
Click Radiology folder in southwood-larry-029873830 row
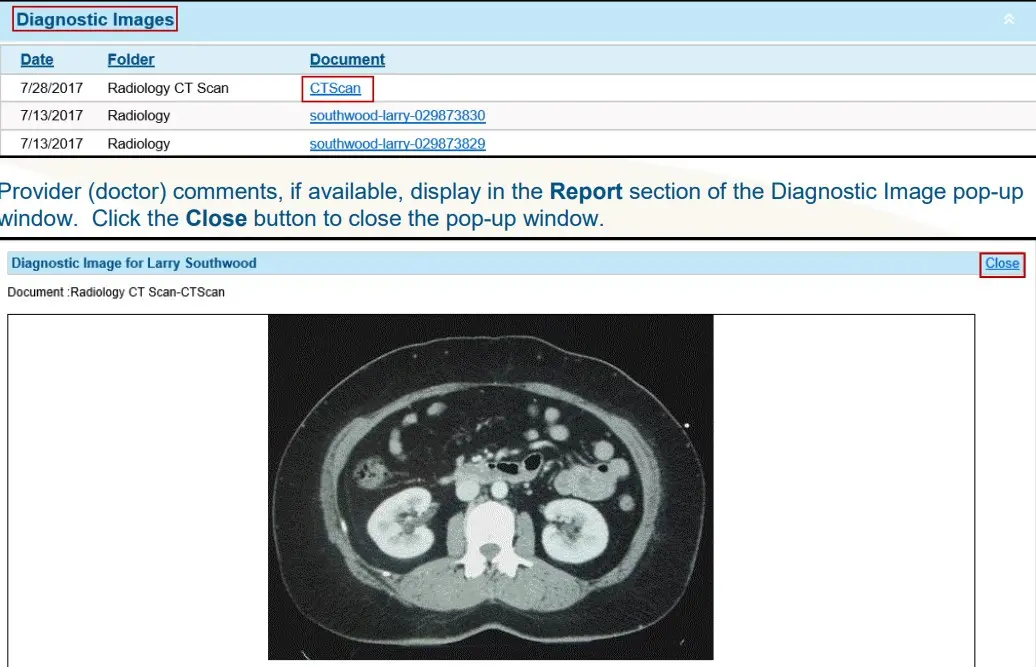[139, 116]
